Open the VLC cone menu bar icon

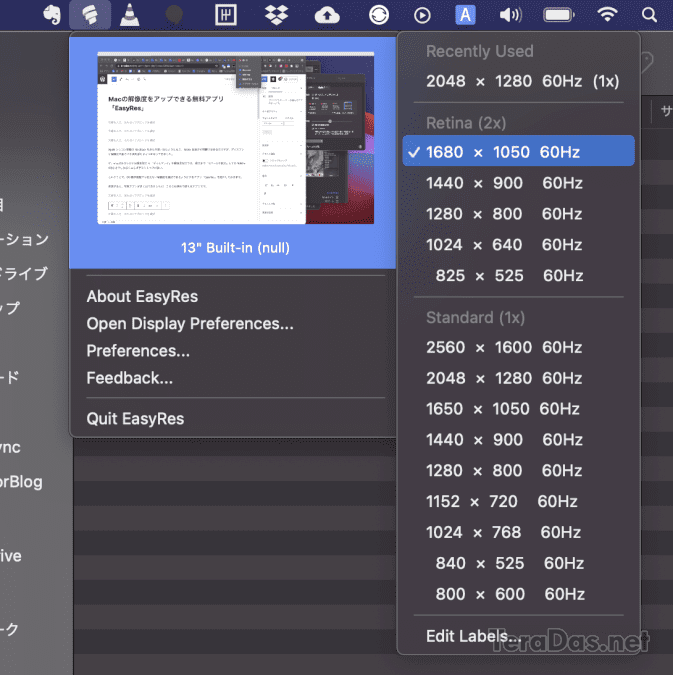[129, 15]
